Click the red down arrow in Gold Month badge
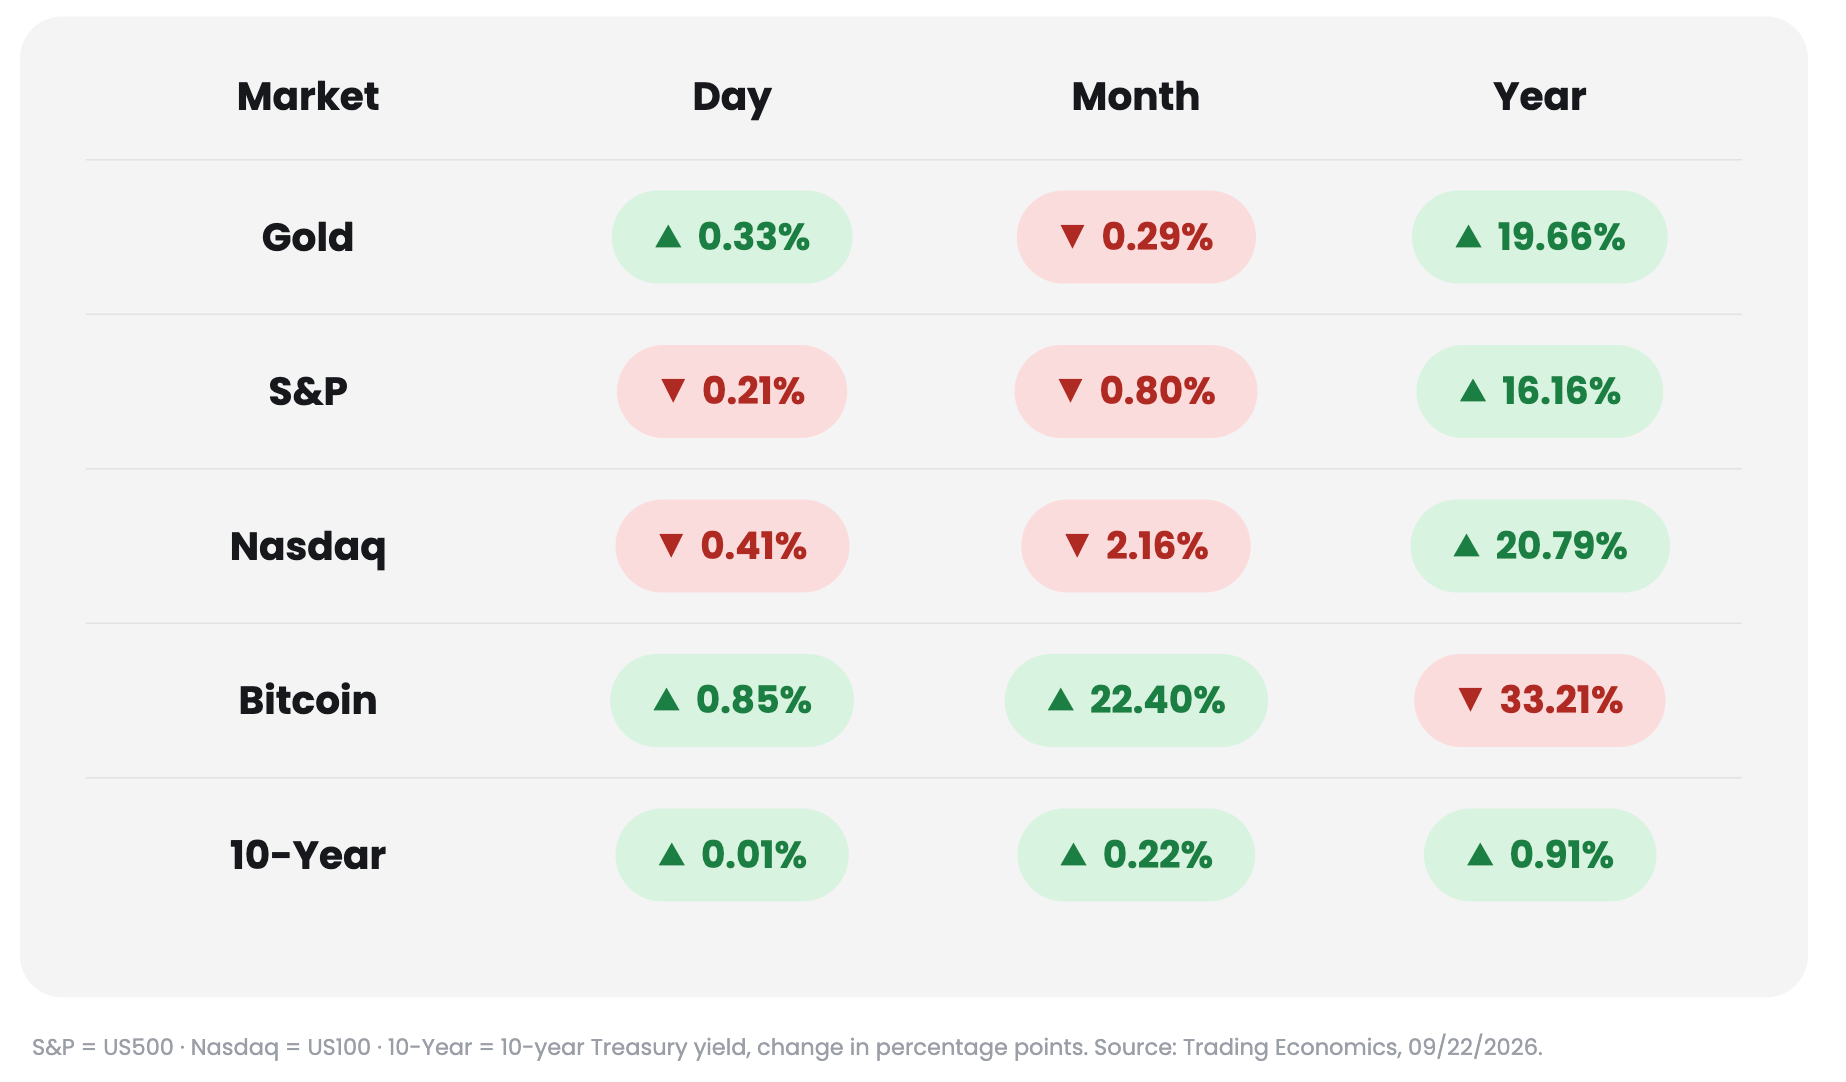 point(1072,237)
